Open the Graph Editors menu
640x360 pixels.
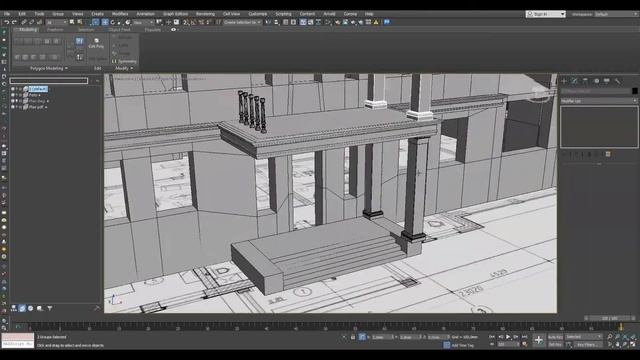pyautogui.click(x=176, y=14)
